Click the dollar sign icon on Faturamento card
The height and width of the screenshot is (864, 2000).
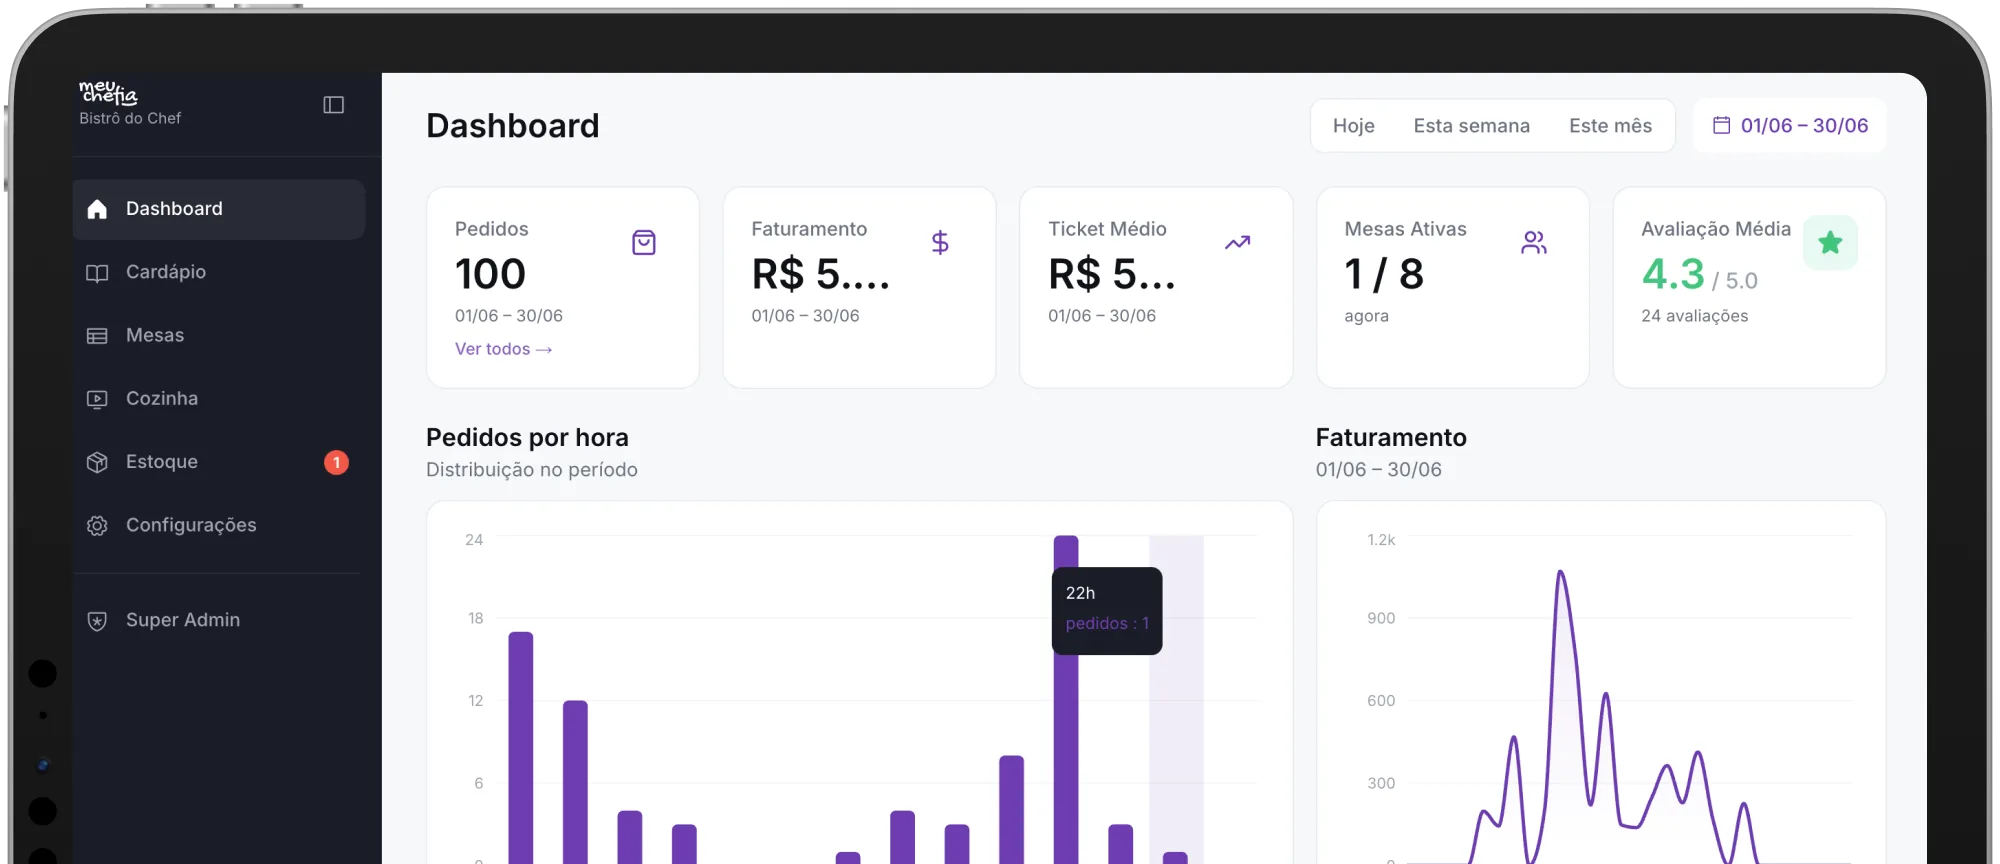[940, 242]
